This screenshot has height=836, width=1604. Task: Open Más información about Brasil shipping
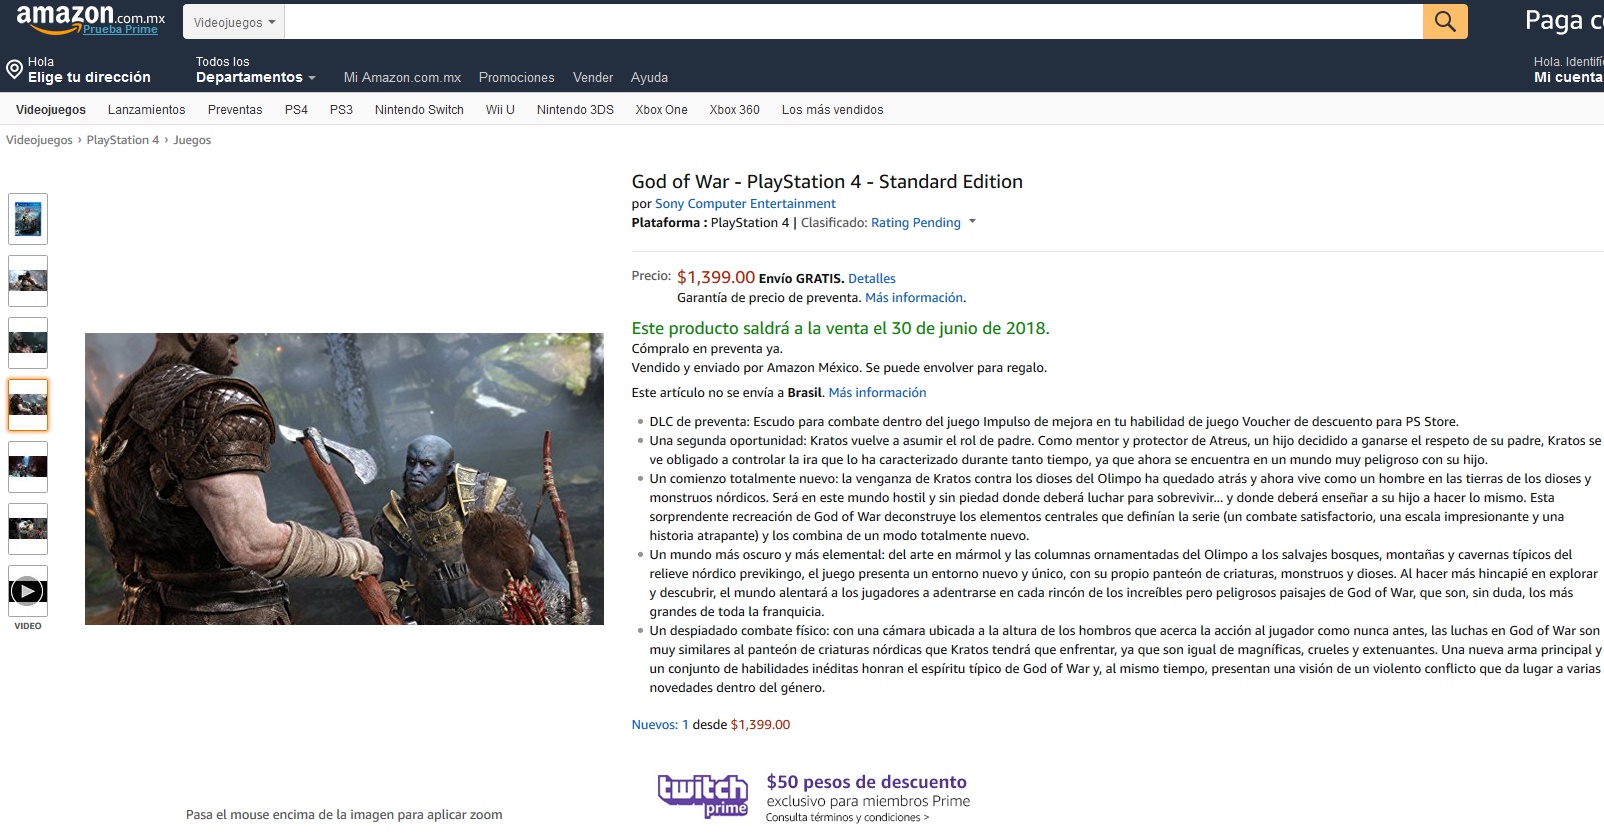pyautogui.click(x=877, y=393)
